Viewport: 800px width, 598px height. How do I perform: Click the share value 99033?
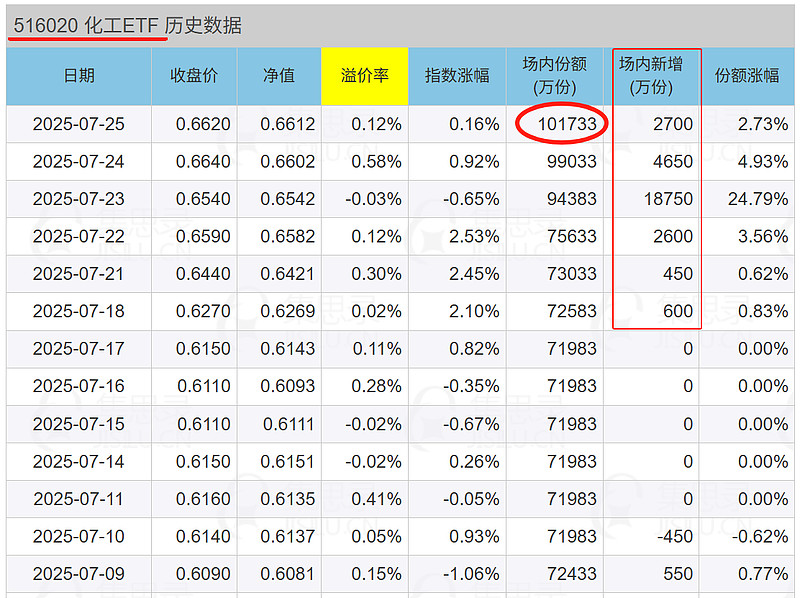click(571, 162)
